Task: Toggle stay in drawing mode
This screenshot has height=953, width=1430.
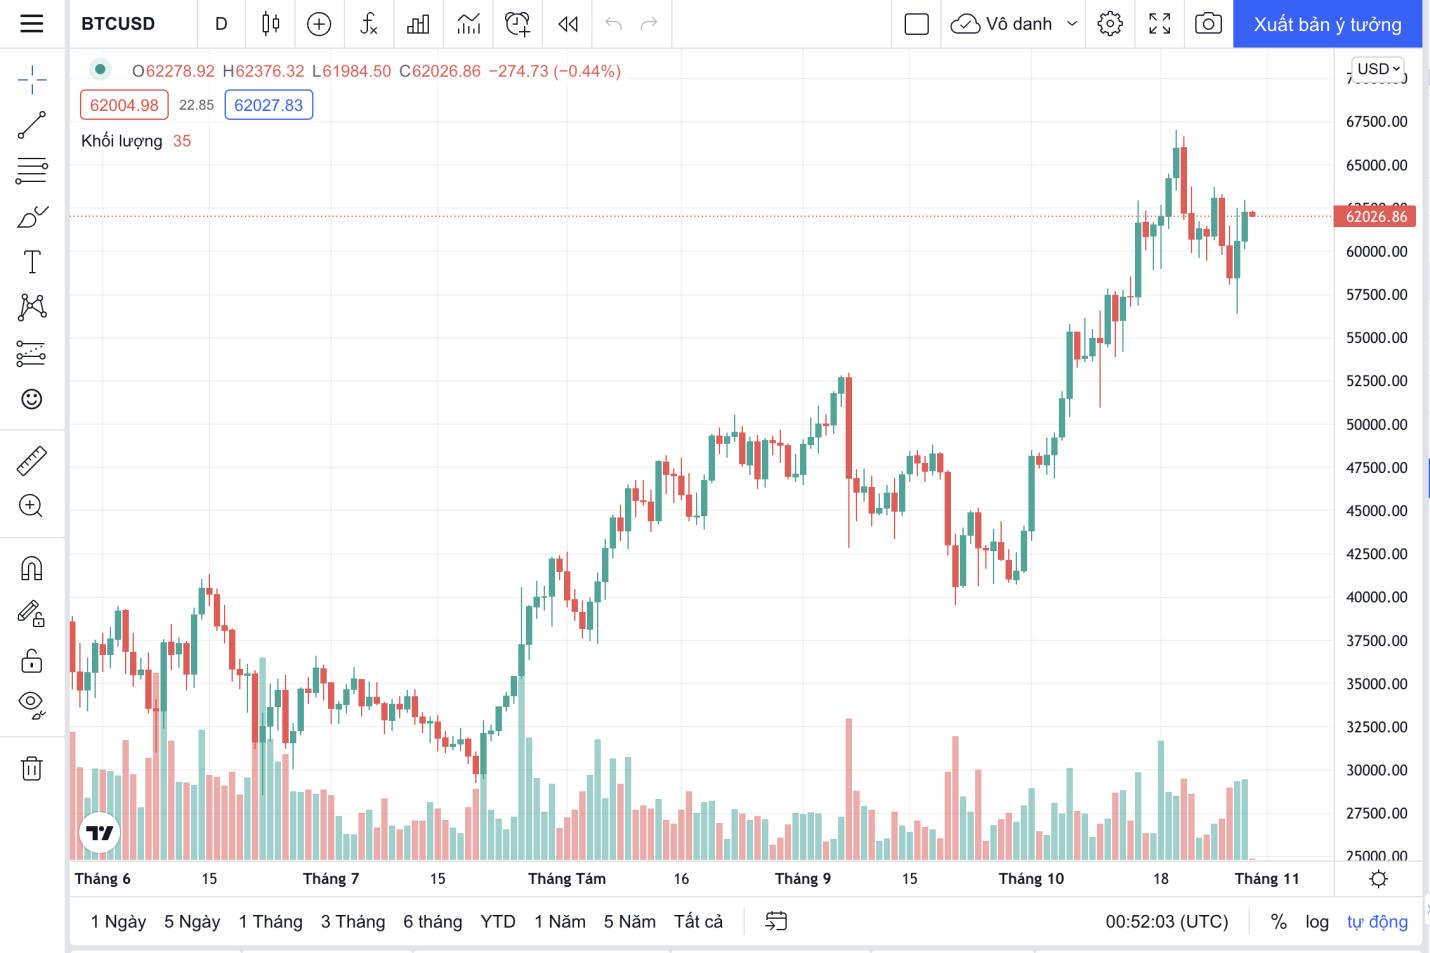Action: (x=32, y=614)
